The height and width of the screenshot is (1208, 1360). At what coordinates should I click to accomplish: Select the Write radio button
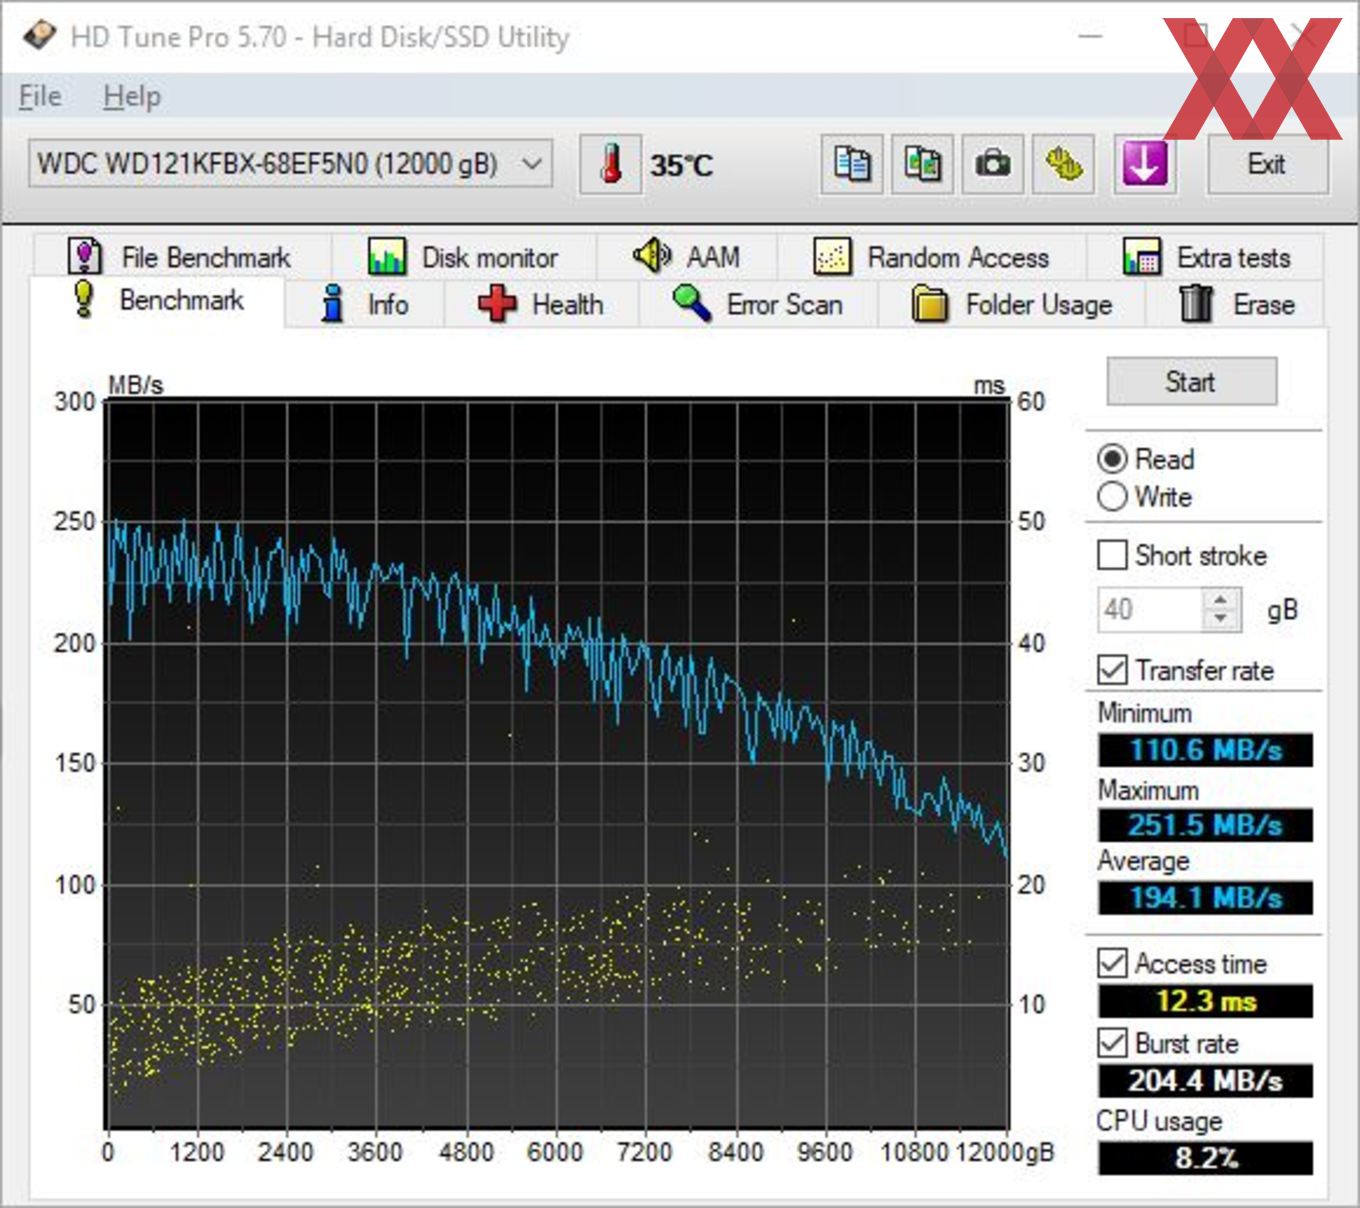1112,497
